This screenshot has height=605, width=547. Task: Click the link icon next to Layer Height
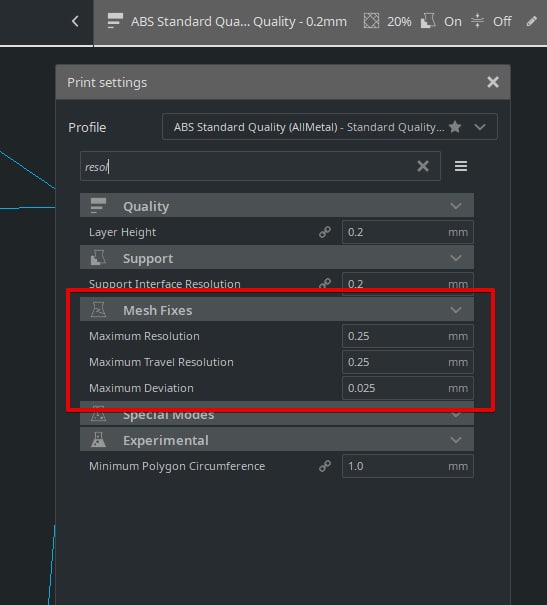pos(325,232)
